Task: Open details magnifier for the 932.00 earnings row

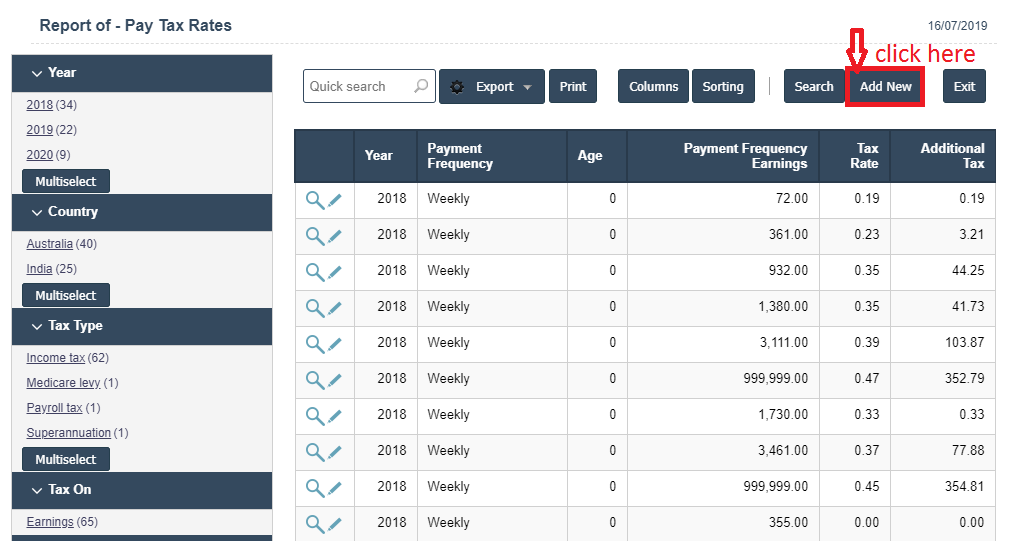Action: pyautogui.click(x=314, y=272)
